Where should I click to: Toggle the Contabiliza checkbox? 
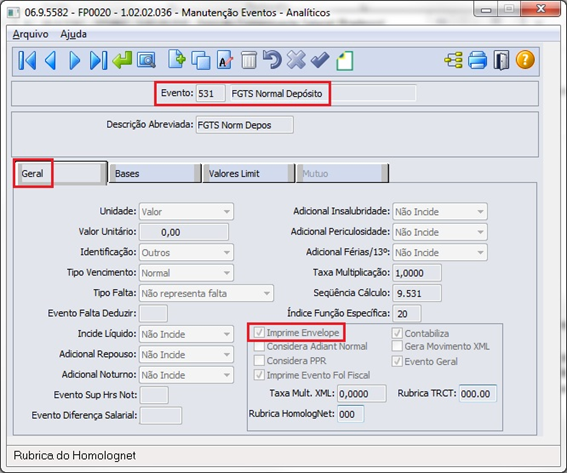(397, 333)
